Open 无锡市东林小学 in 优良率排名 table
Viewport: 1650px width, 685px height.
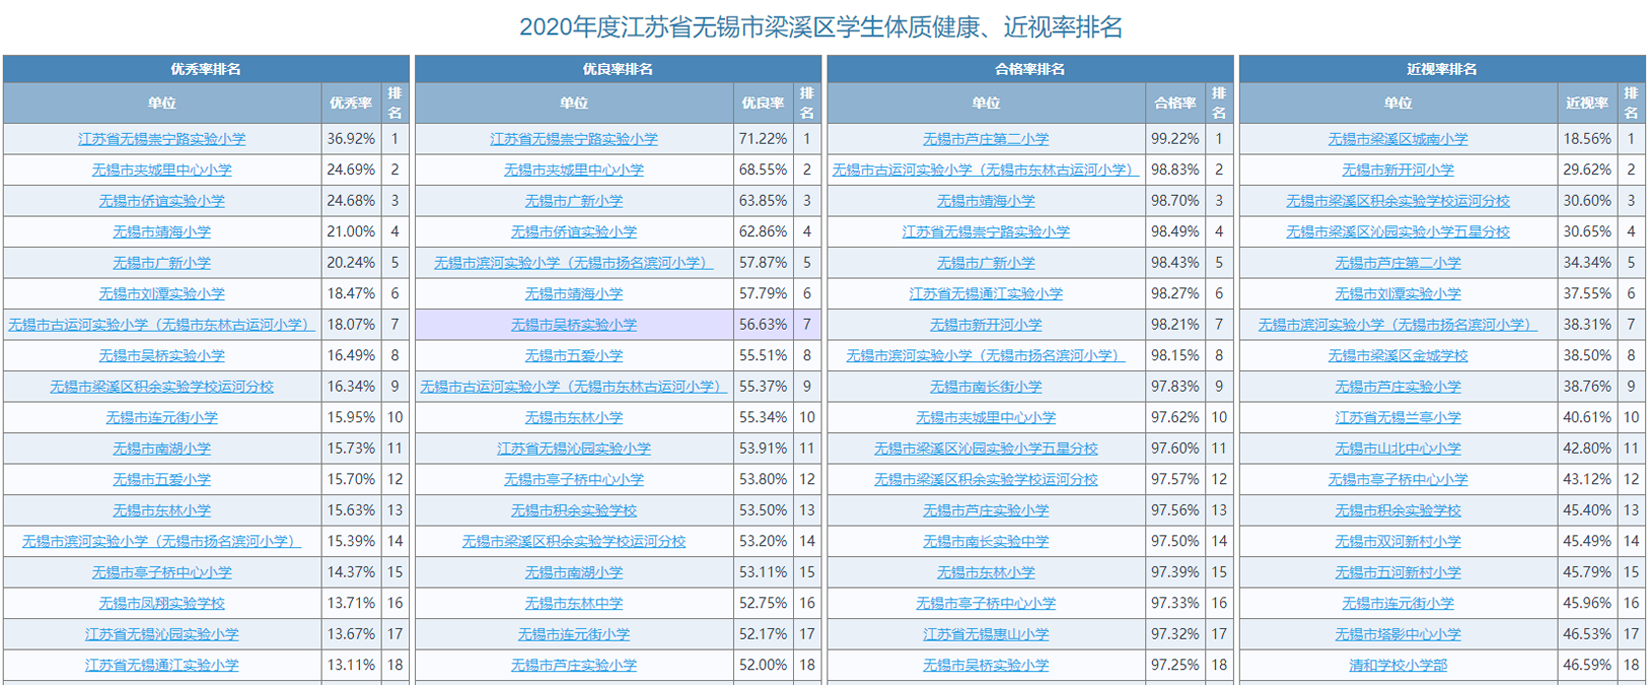pos(574,418)
